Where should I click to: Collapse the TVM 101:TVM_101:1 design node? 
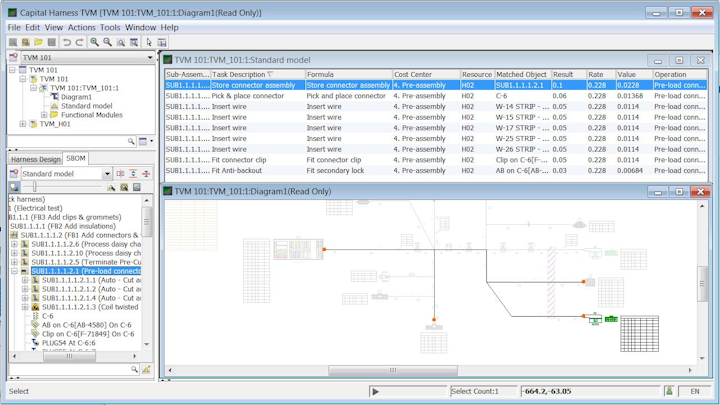pos(34,88)
